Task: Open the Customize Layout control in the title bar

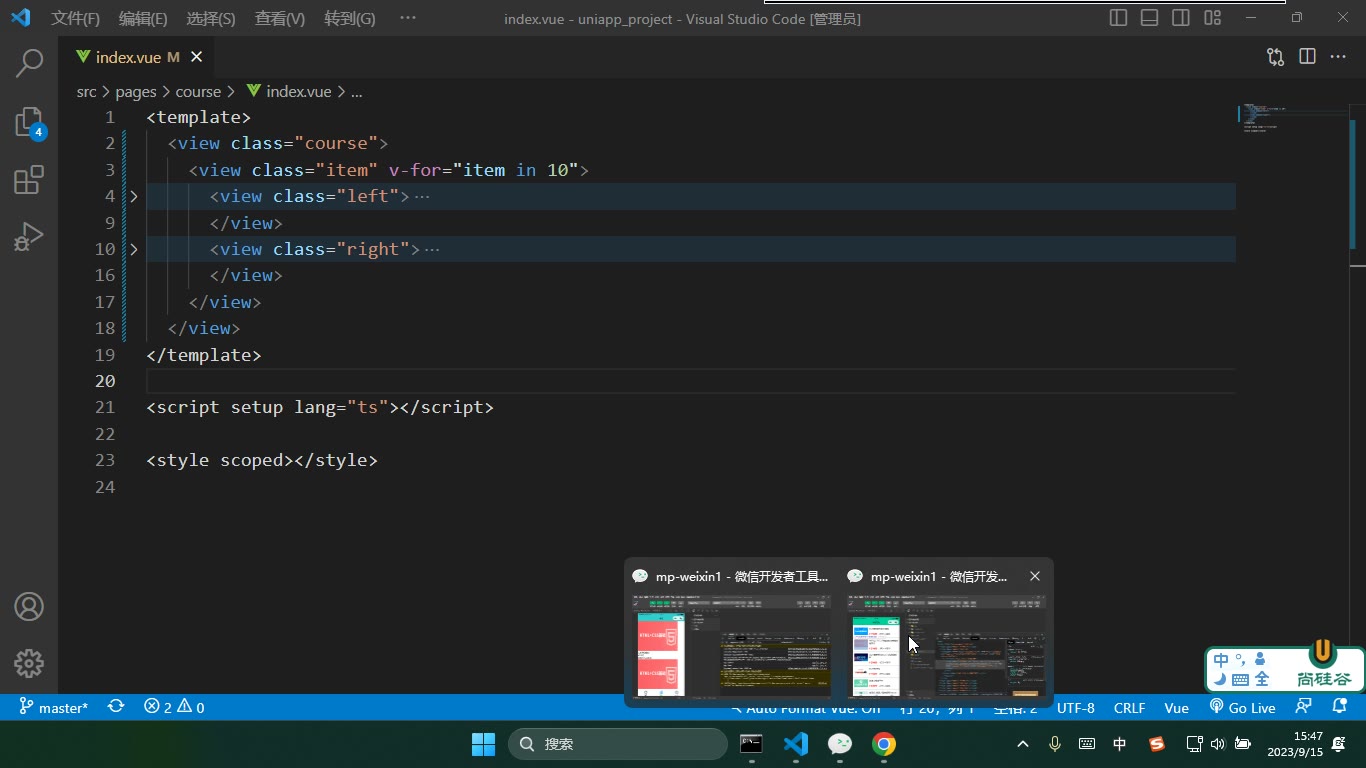Action: click(1212, 18)
